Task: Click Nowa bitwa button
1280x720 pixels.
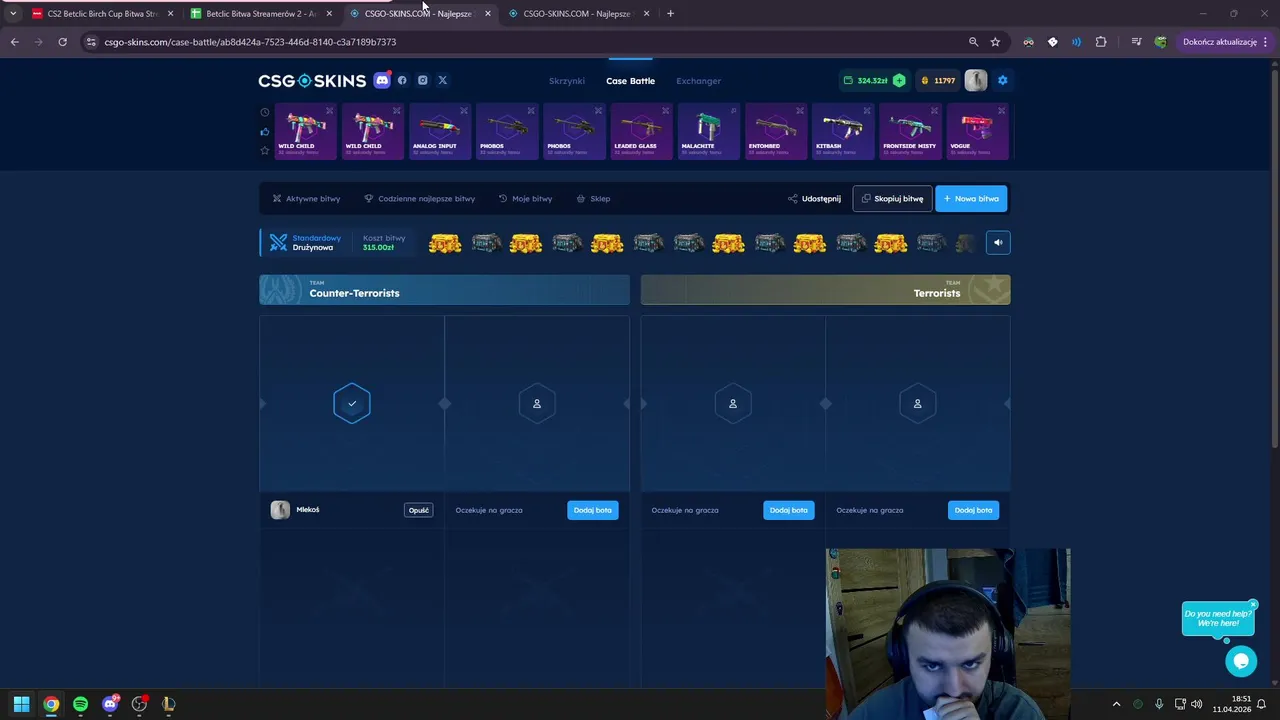Action: click(x=971, y=199)
